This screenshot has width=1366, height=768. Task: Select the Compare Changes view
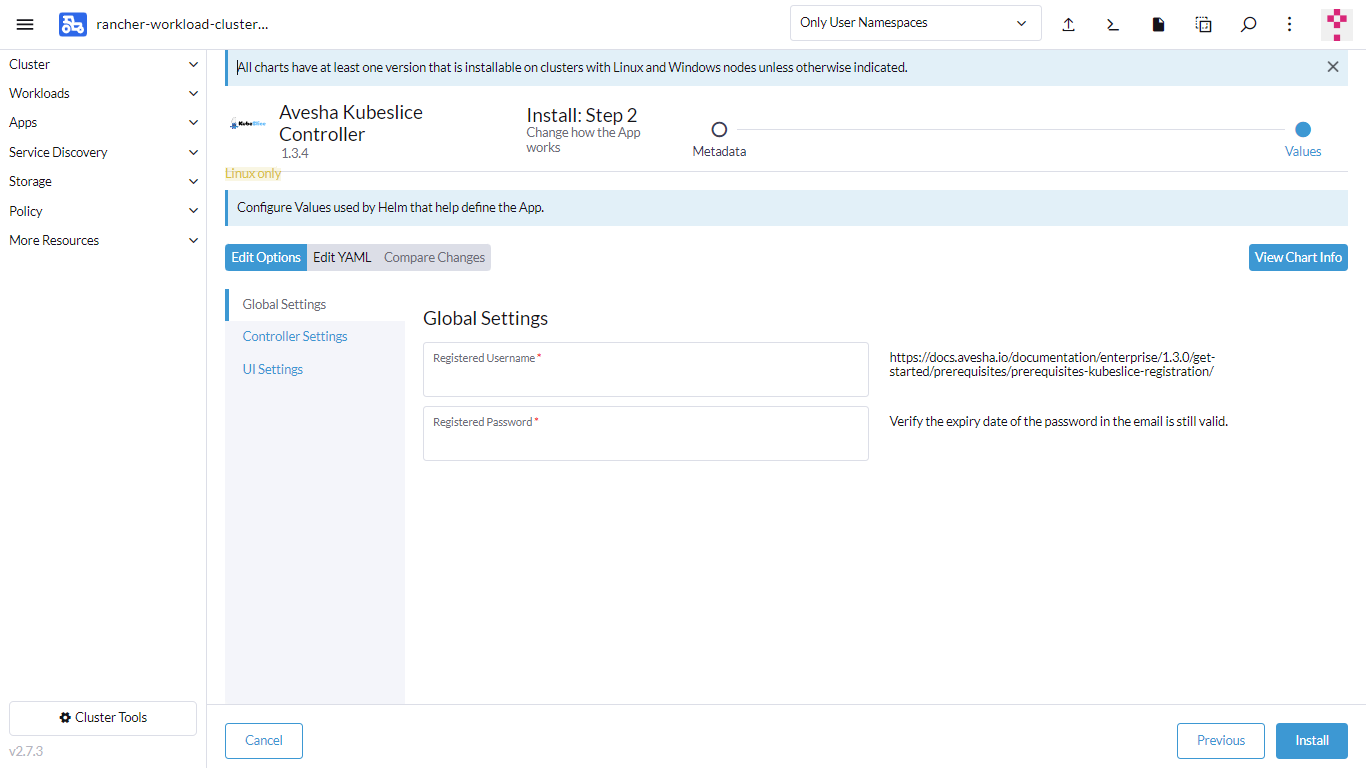434,257
